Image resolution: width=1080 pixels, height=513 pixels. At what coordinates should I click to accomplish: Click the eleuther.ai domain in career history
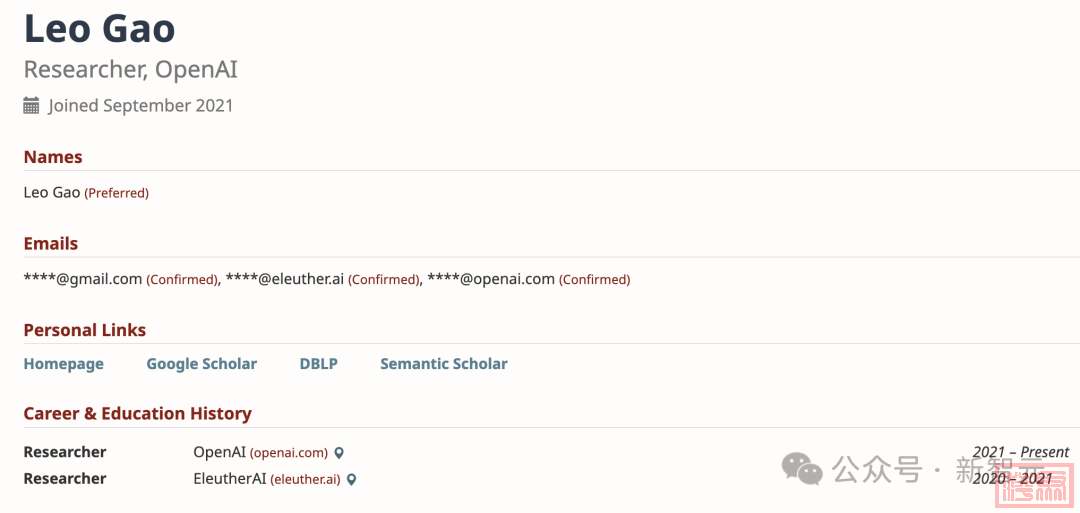305,480
